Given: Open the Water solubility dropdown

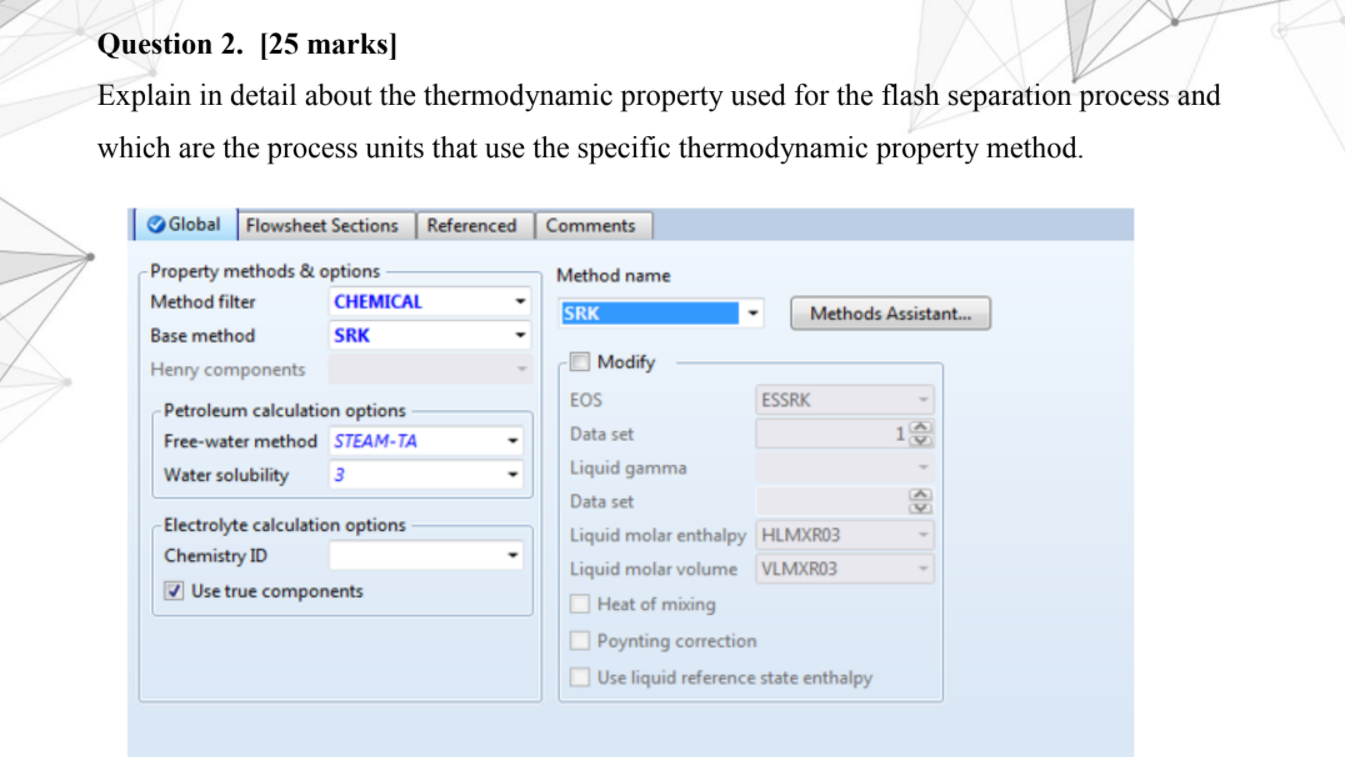Looking at the screenshot, I should (426, 475).
